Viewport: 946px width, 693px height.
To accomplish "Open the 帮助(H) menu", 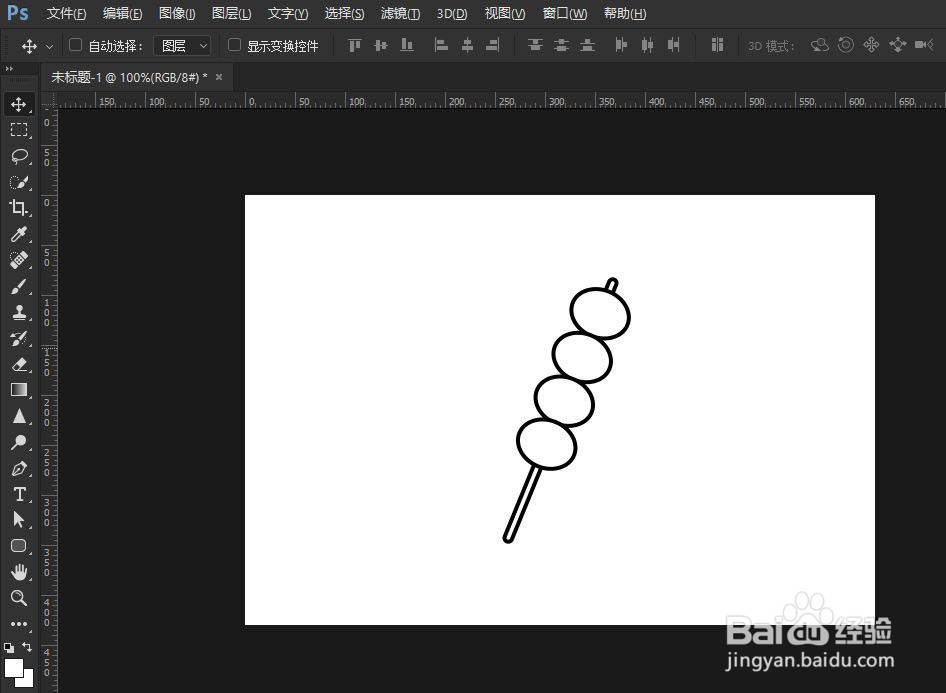I will point(625,13).
